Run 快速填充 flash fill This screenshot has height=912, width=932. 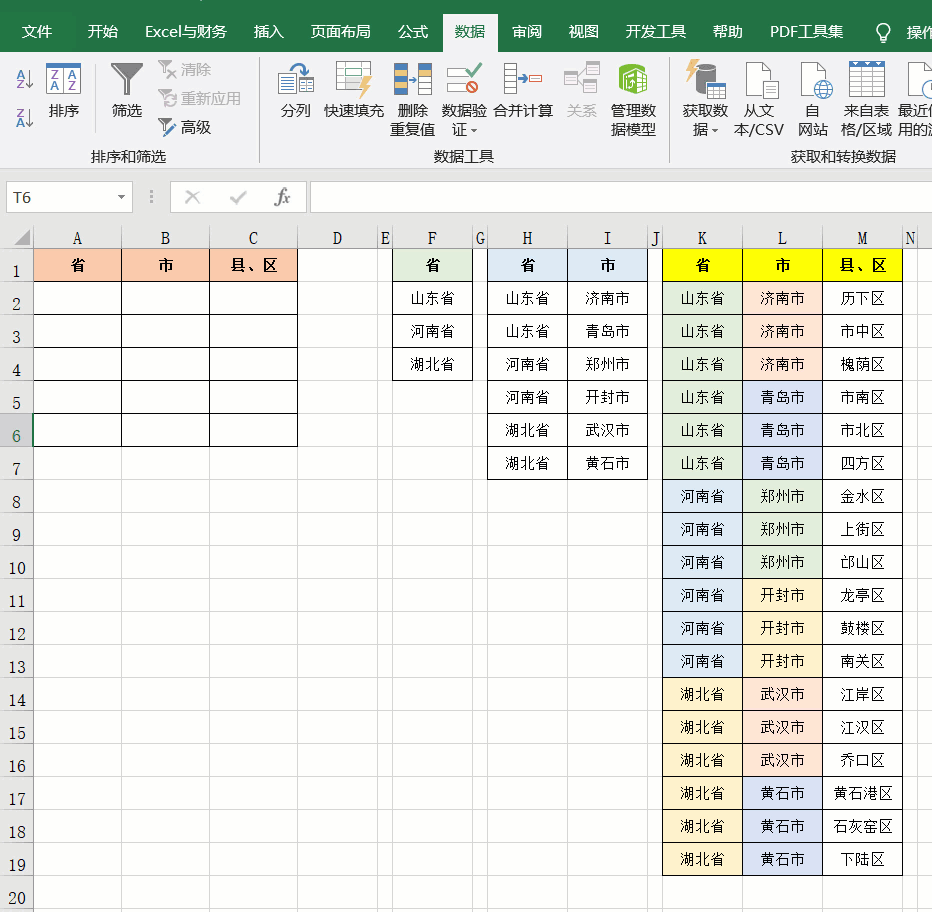point(354,90)
